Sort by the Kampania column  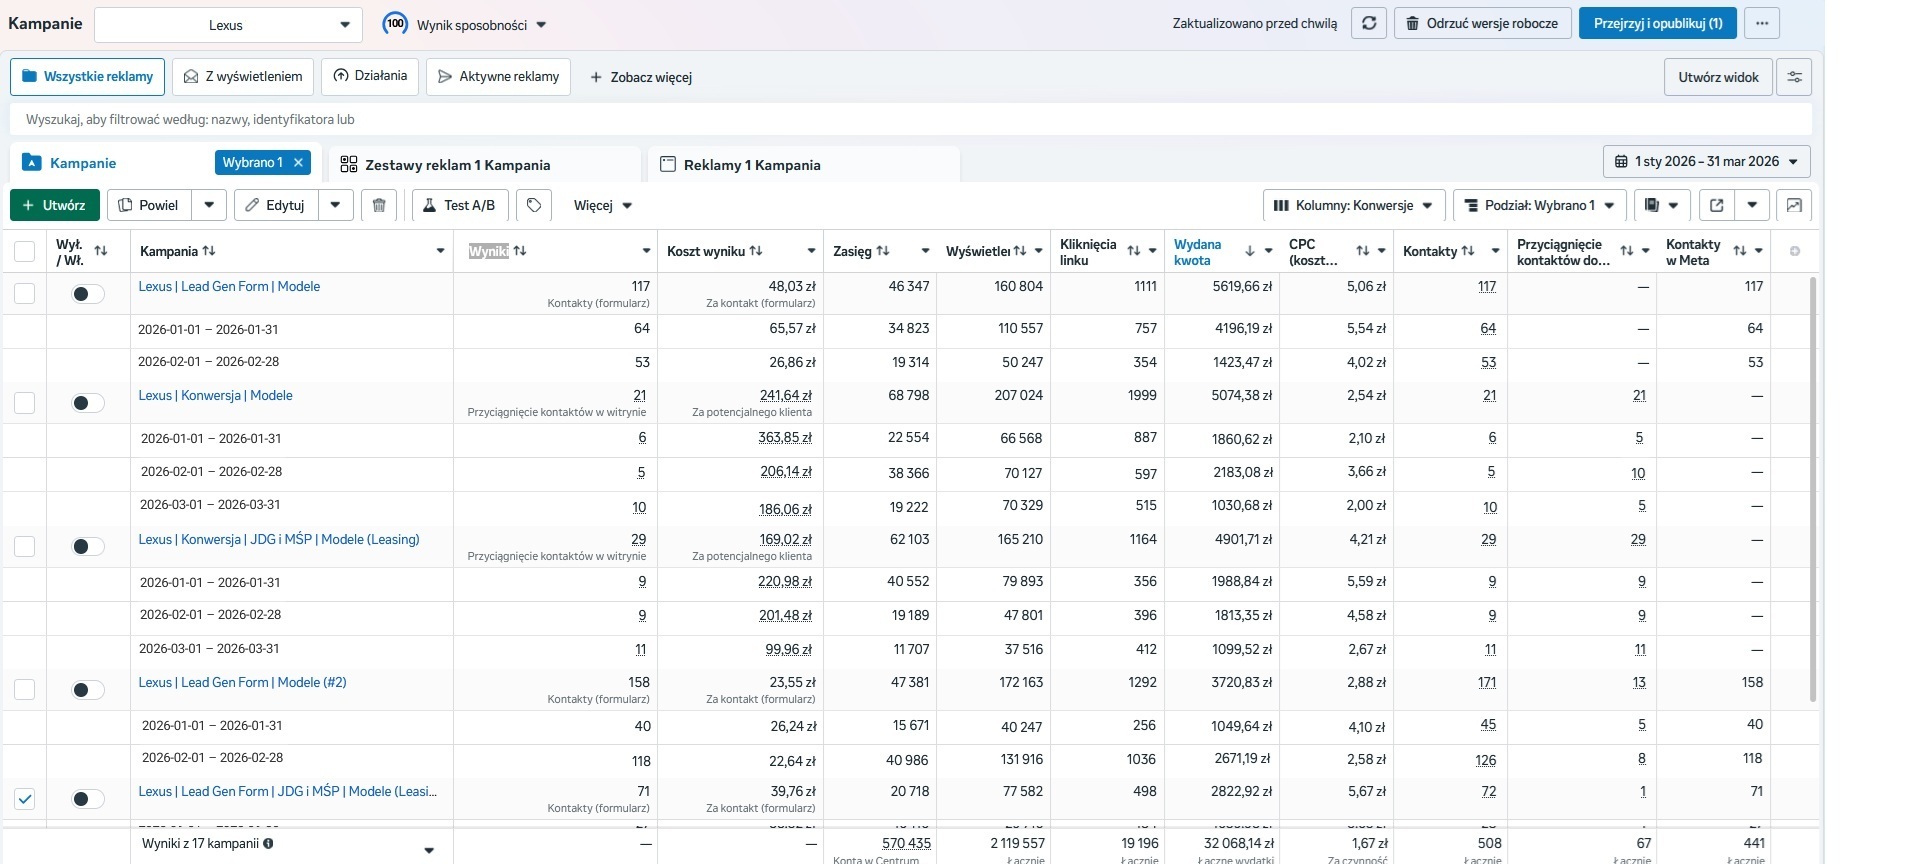point(209,251)
